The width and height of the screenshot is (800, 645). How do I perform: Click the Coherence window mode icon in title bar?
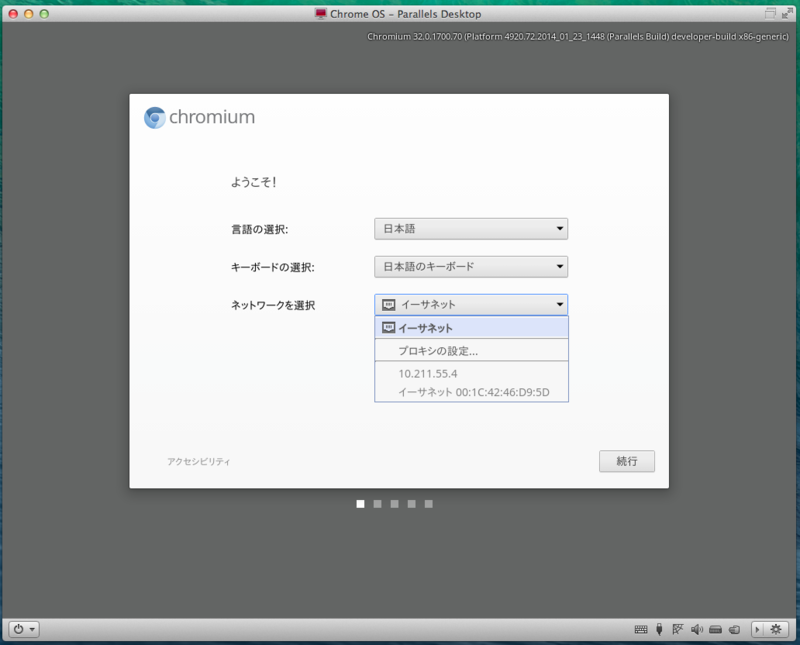(x=770, y=14)
